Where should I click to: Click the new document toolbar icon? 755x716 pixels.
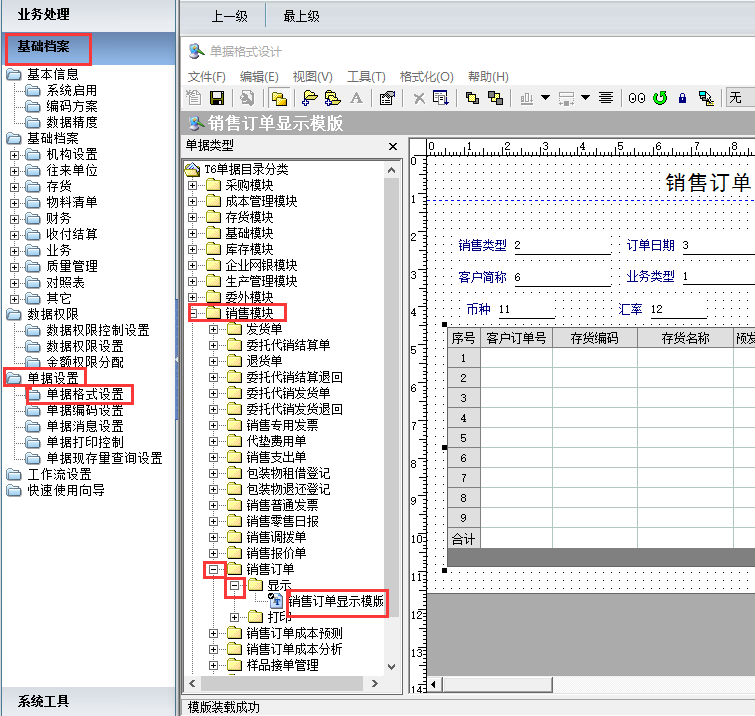tap(195, 98)
